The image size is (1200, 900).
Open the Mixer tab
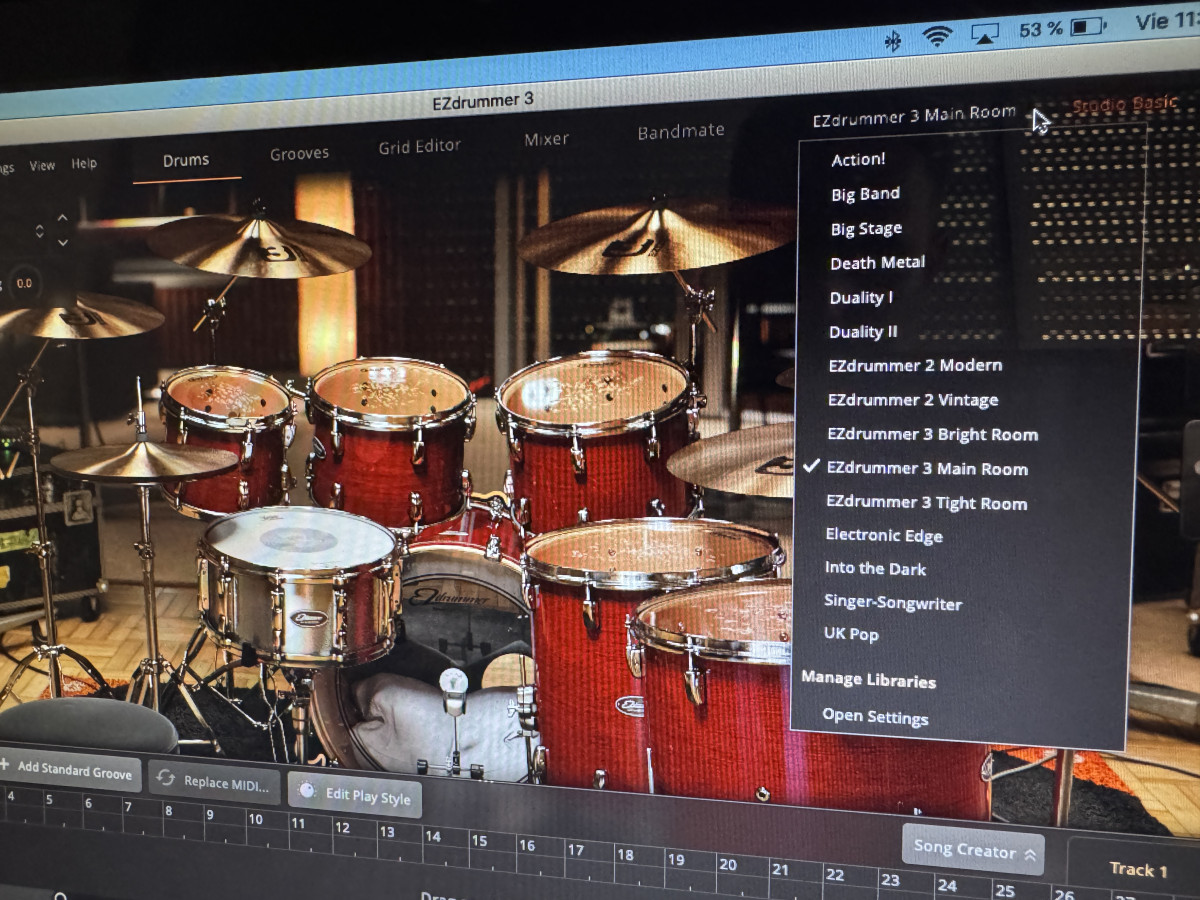pos(546,140)
